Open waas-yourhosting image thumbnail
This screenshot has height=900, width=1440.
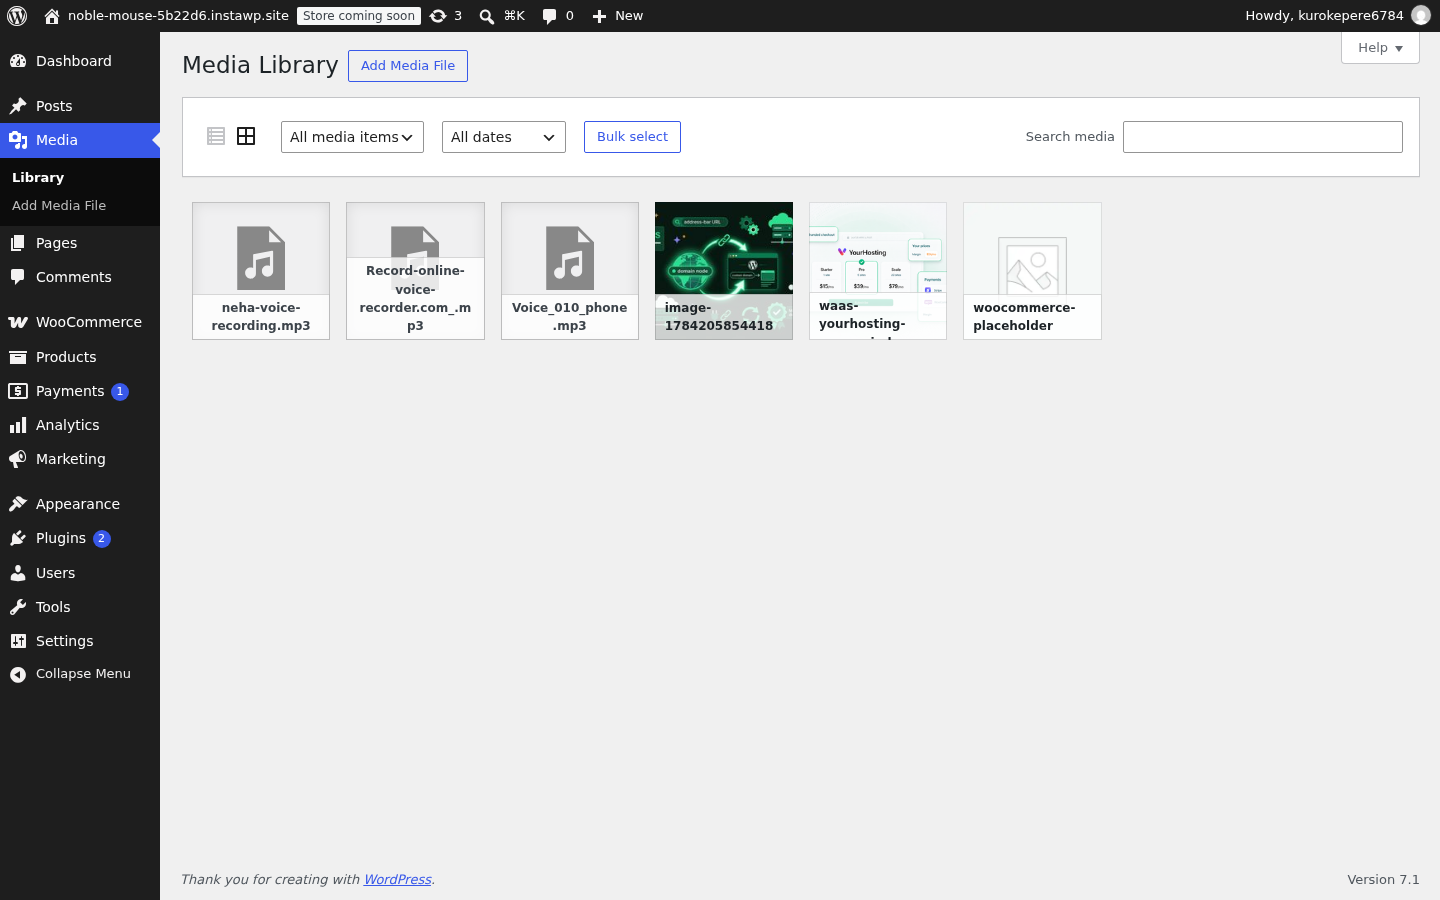pos(878,271)
